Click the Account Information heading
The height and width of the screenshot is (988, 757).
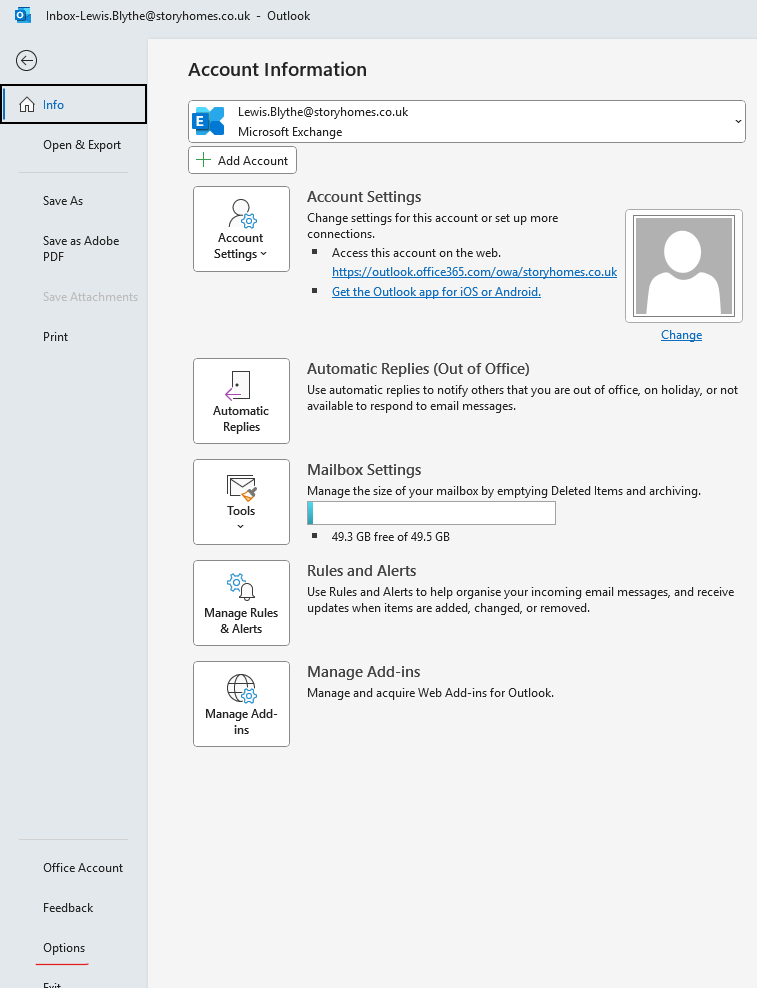pos(277,69)
